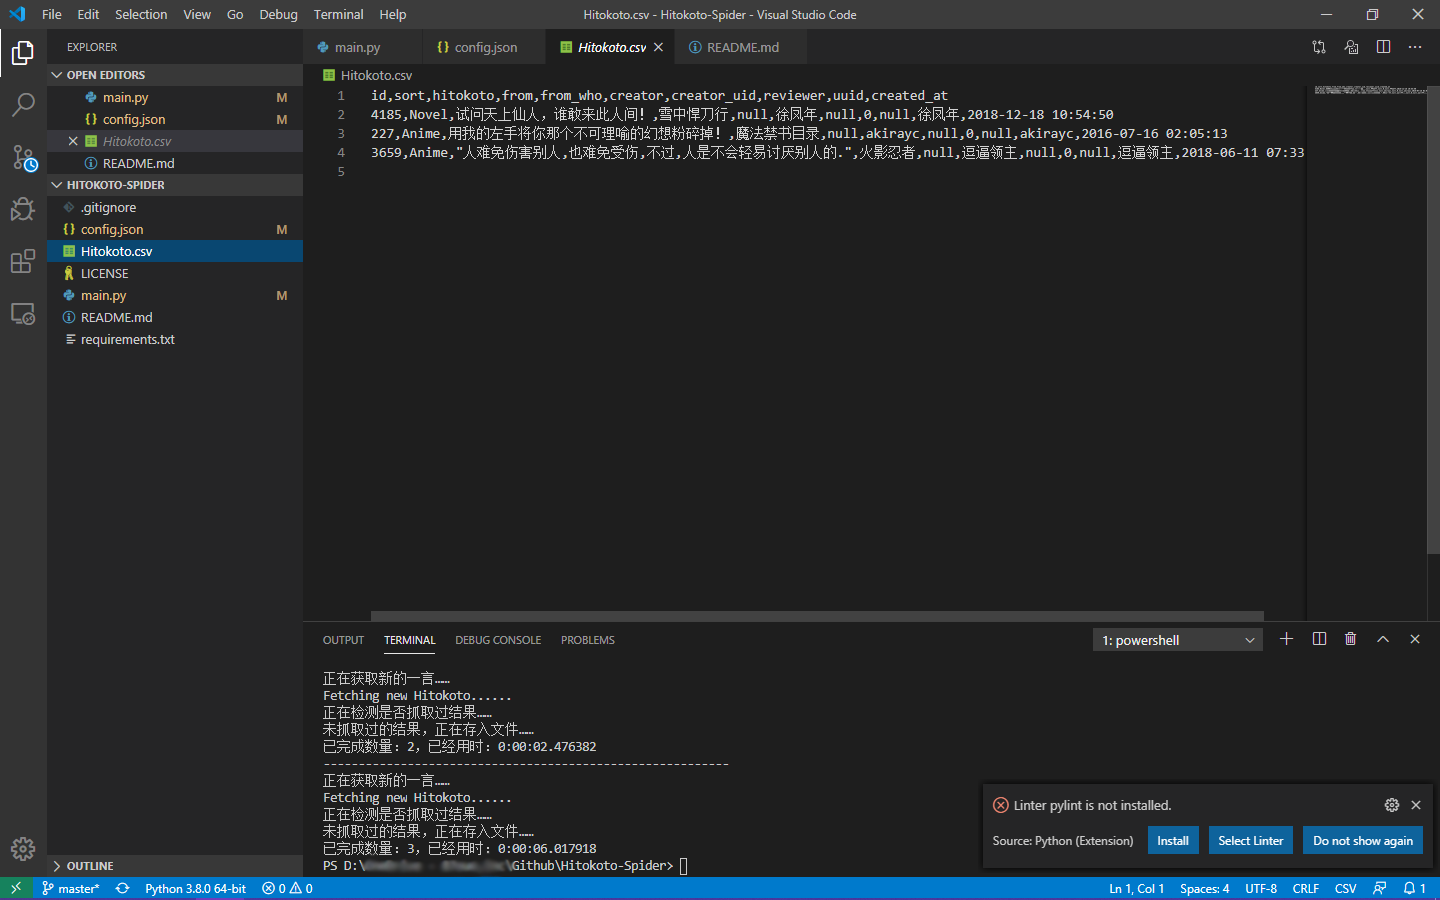The image size is (1440, 900).
Task: Open the Debug view icon
Action: point(23,209)
